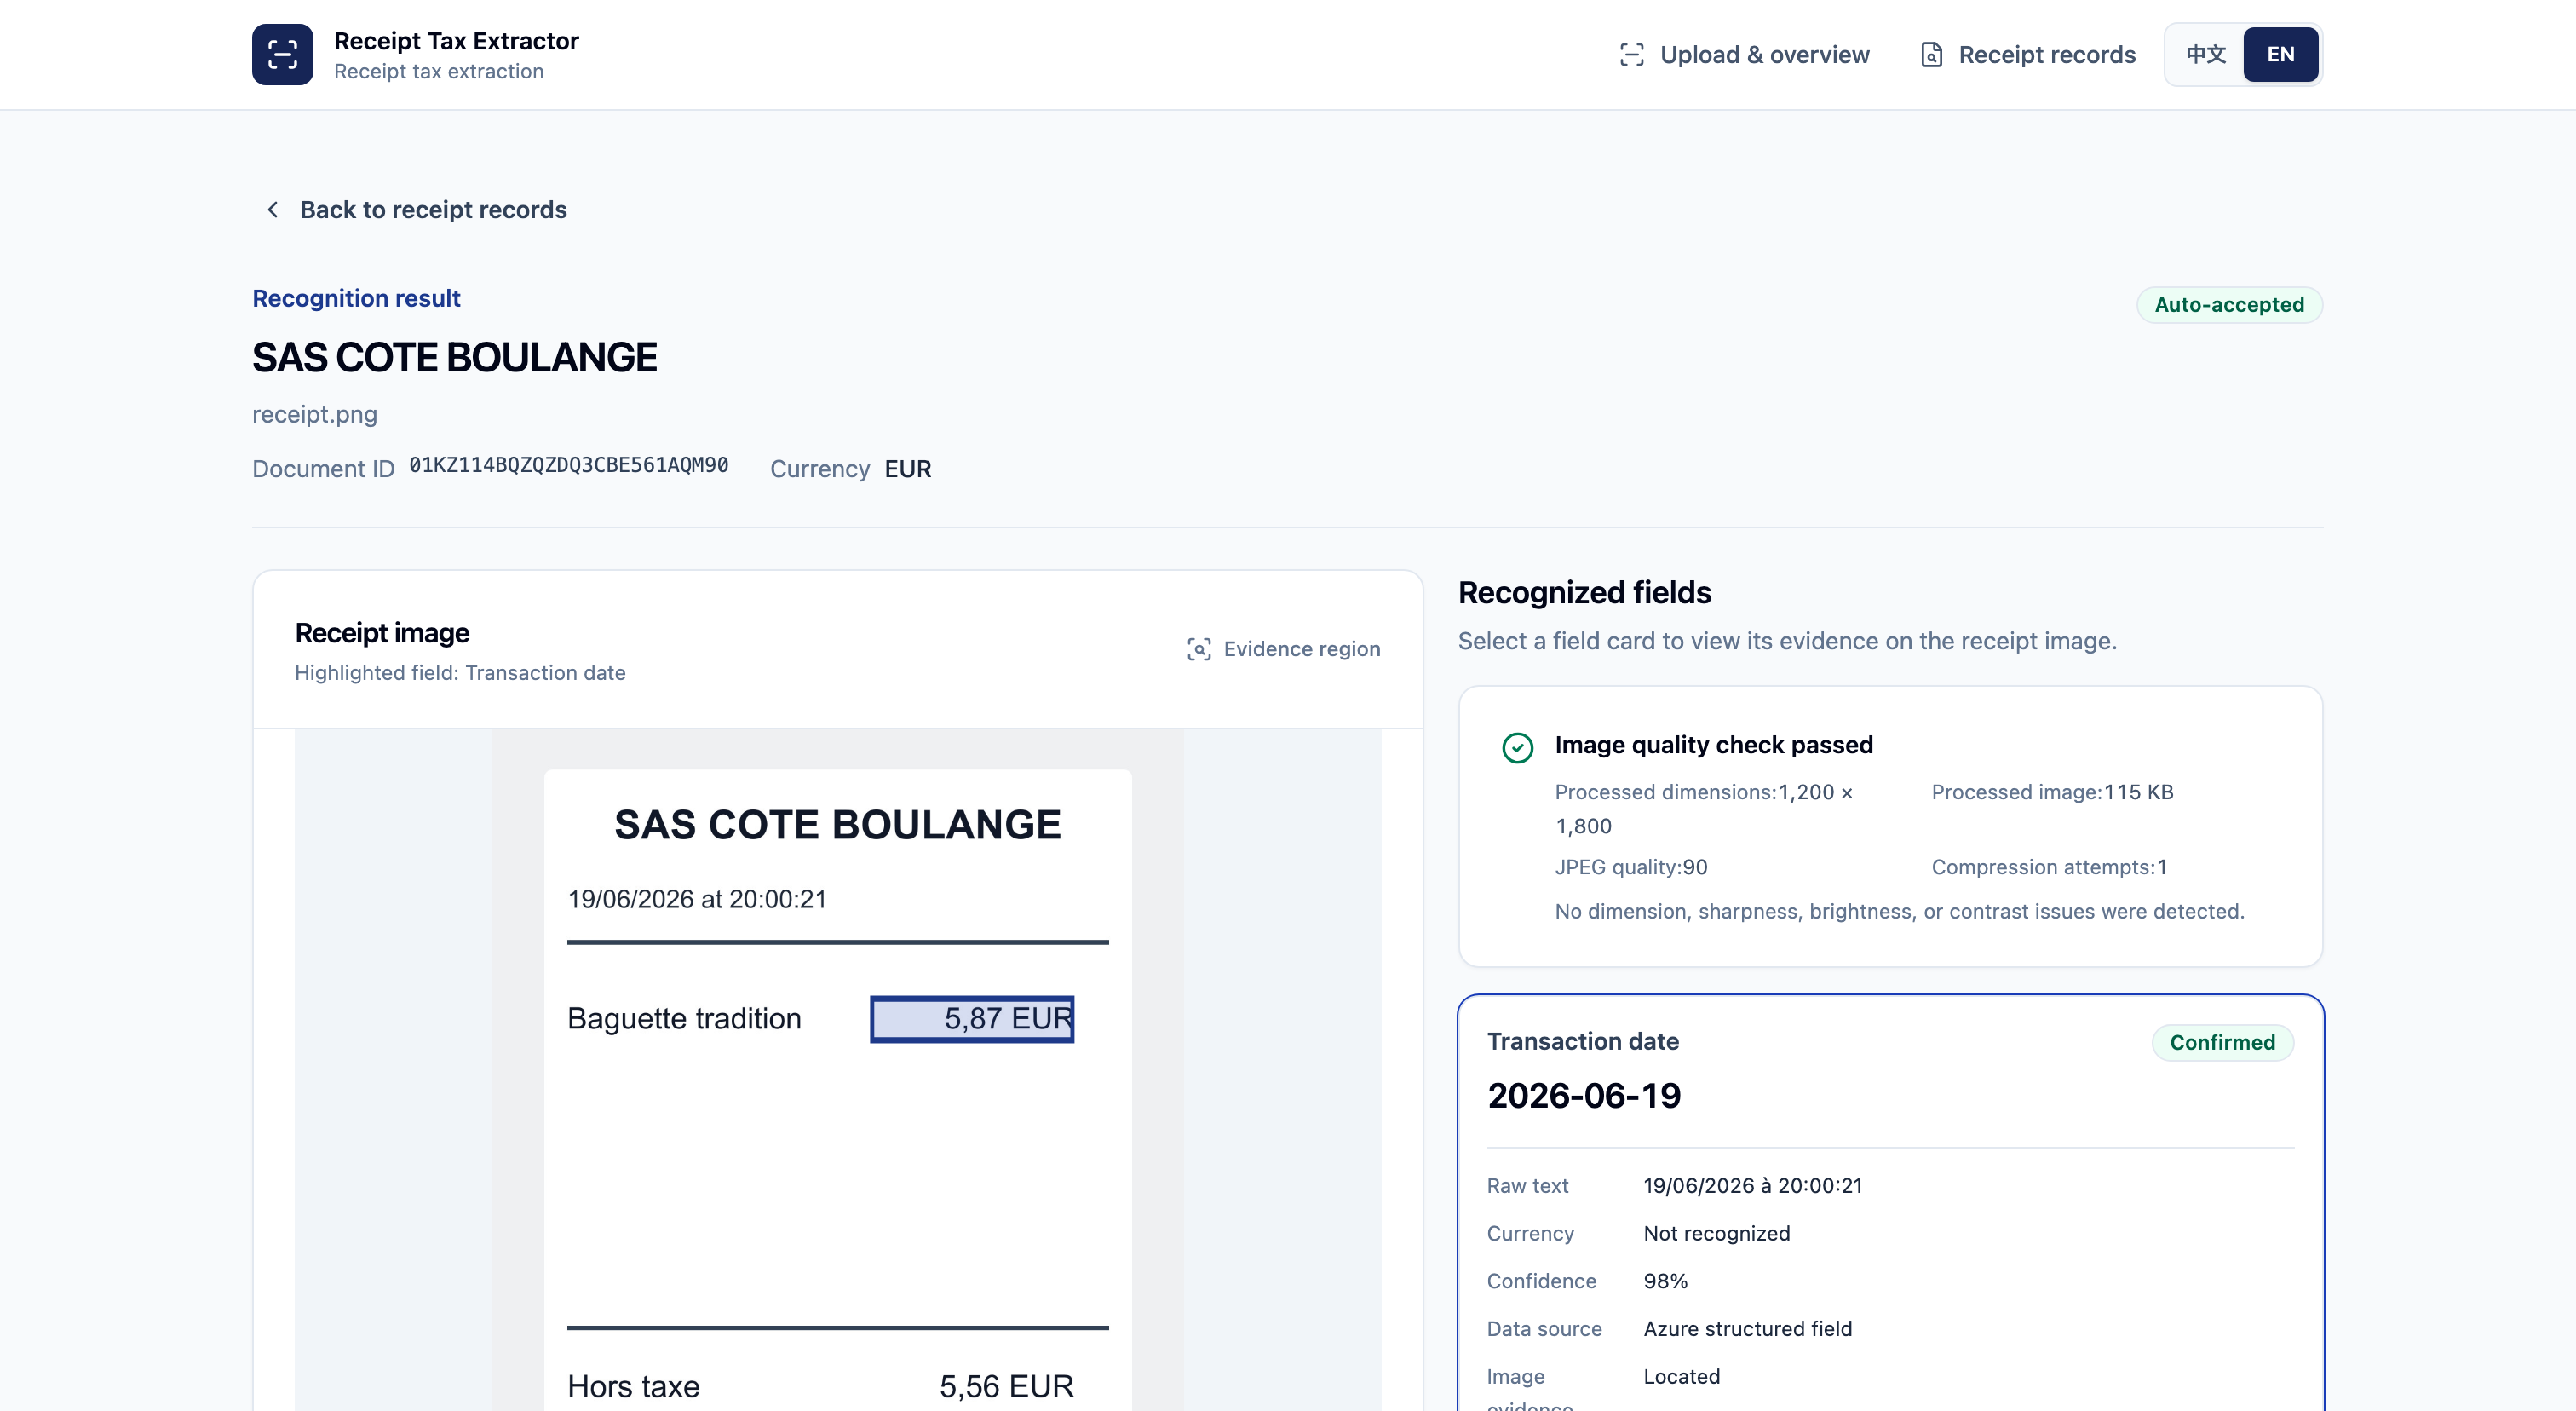Click the Evidence region label

(x=1301, y=649)
